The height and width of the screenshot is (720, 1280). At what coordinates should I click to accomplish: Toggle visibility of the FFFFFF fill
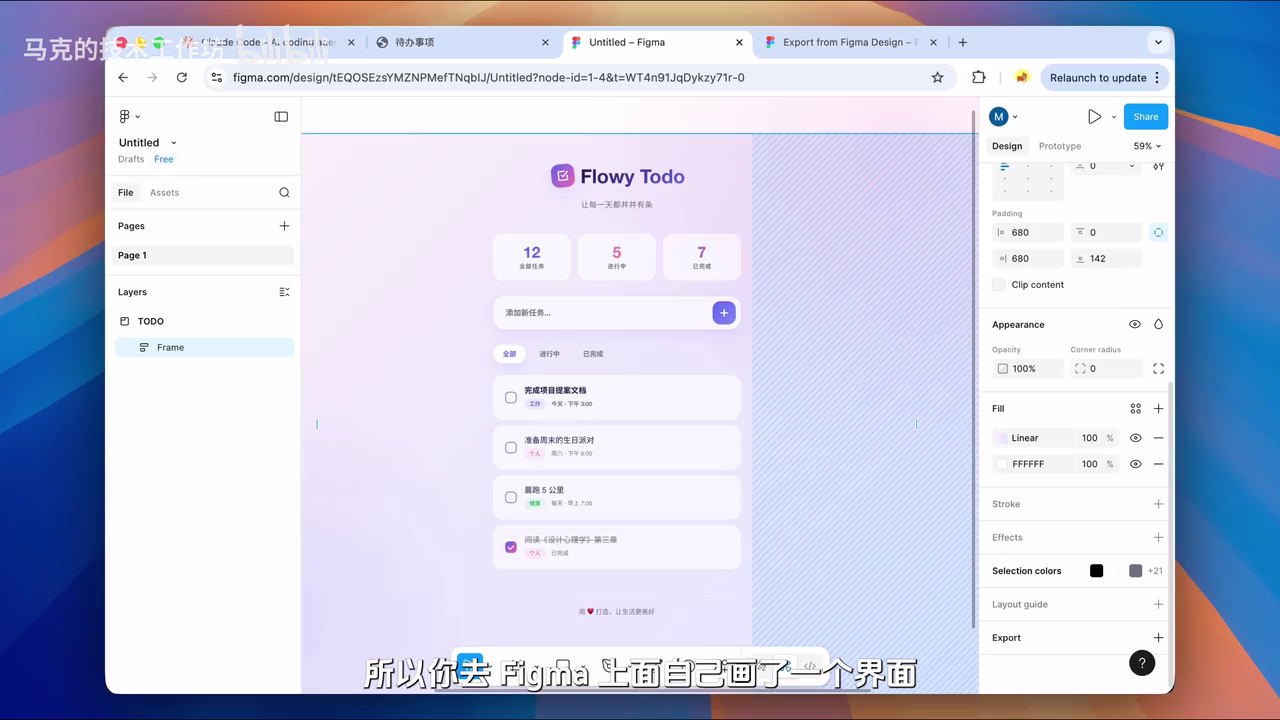[x=1135, y=464]
